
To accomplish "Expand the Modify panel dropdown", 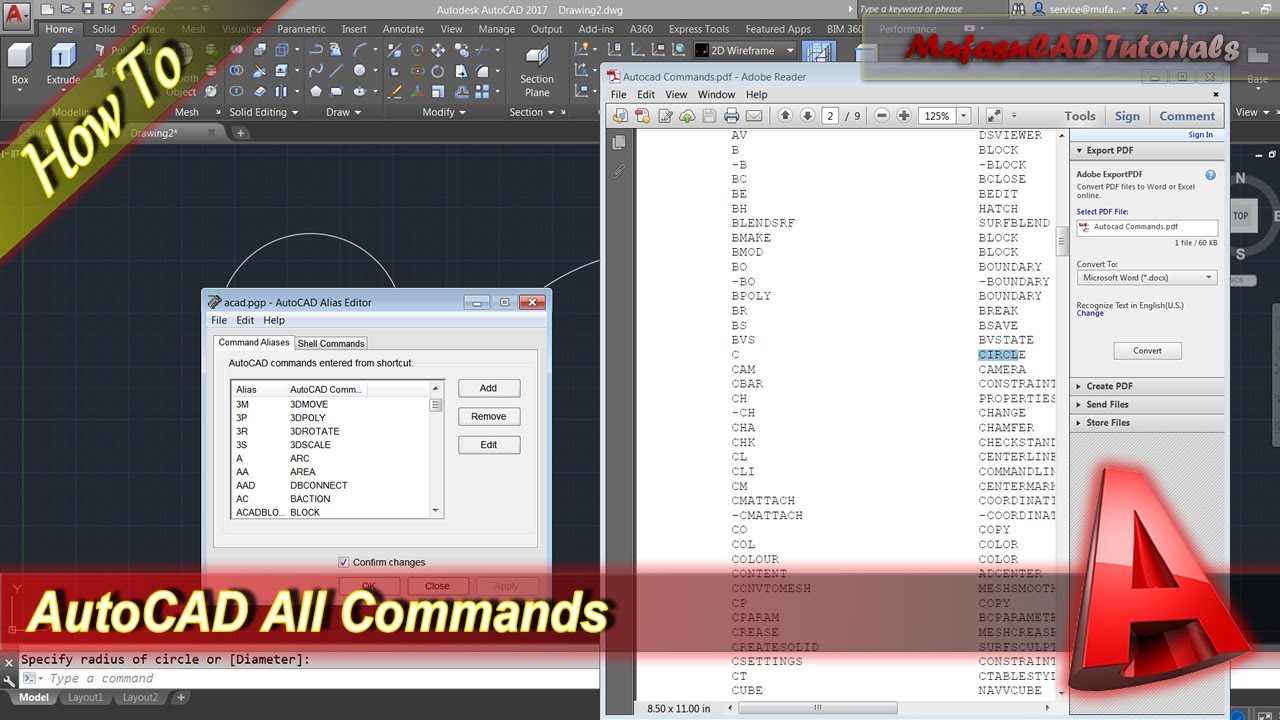I will click(444, 112).
